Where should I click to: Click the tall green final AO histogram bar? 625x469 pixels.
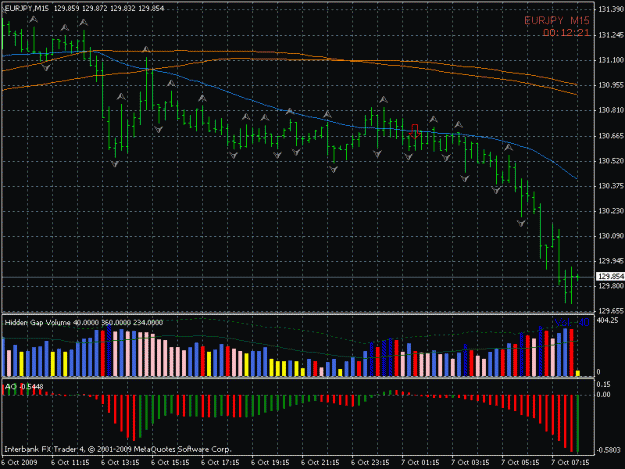click(x=578, y=424)
